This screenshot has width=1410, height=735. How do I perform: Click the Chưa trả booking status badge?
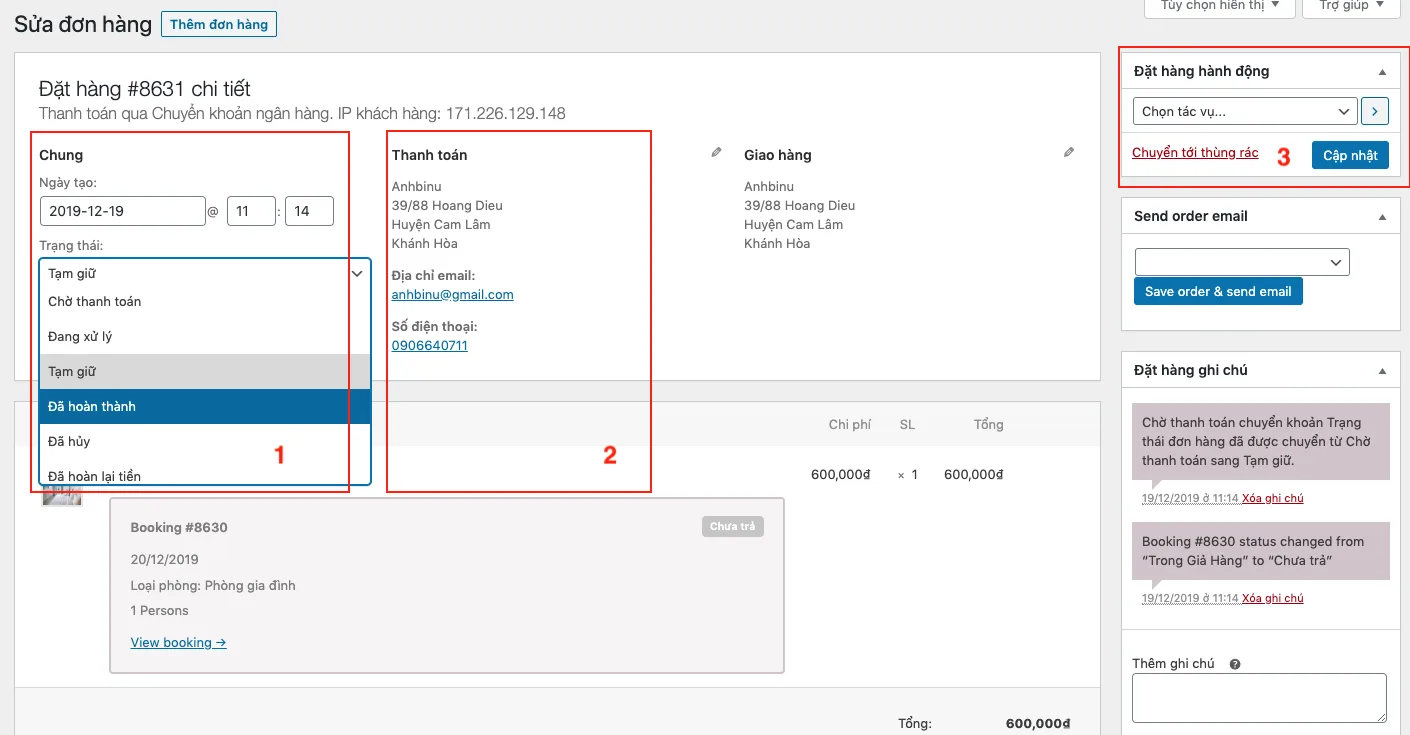click(x=733, y=527)
